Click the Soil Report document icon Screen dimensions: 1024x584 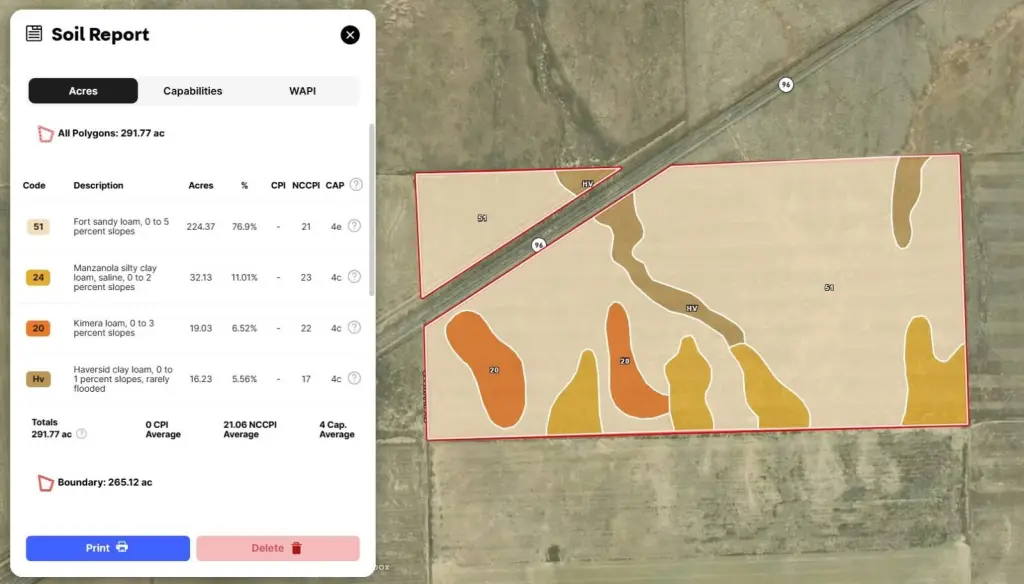click(x=34, y=34)
